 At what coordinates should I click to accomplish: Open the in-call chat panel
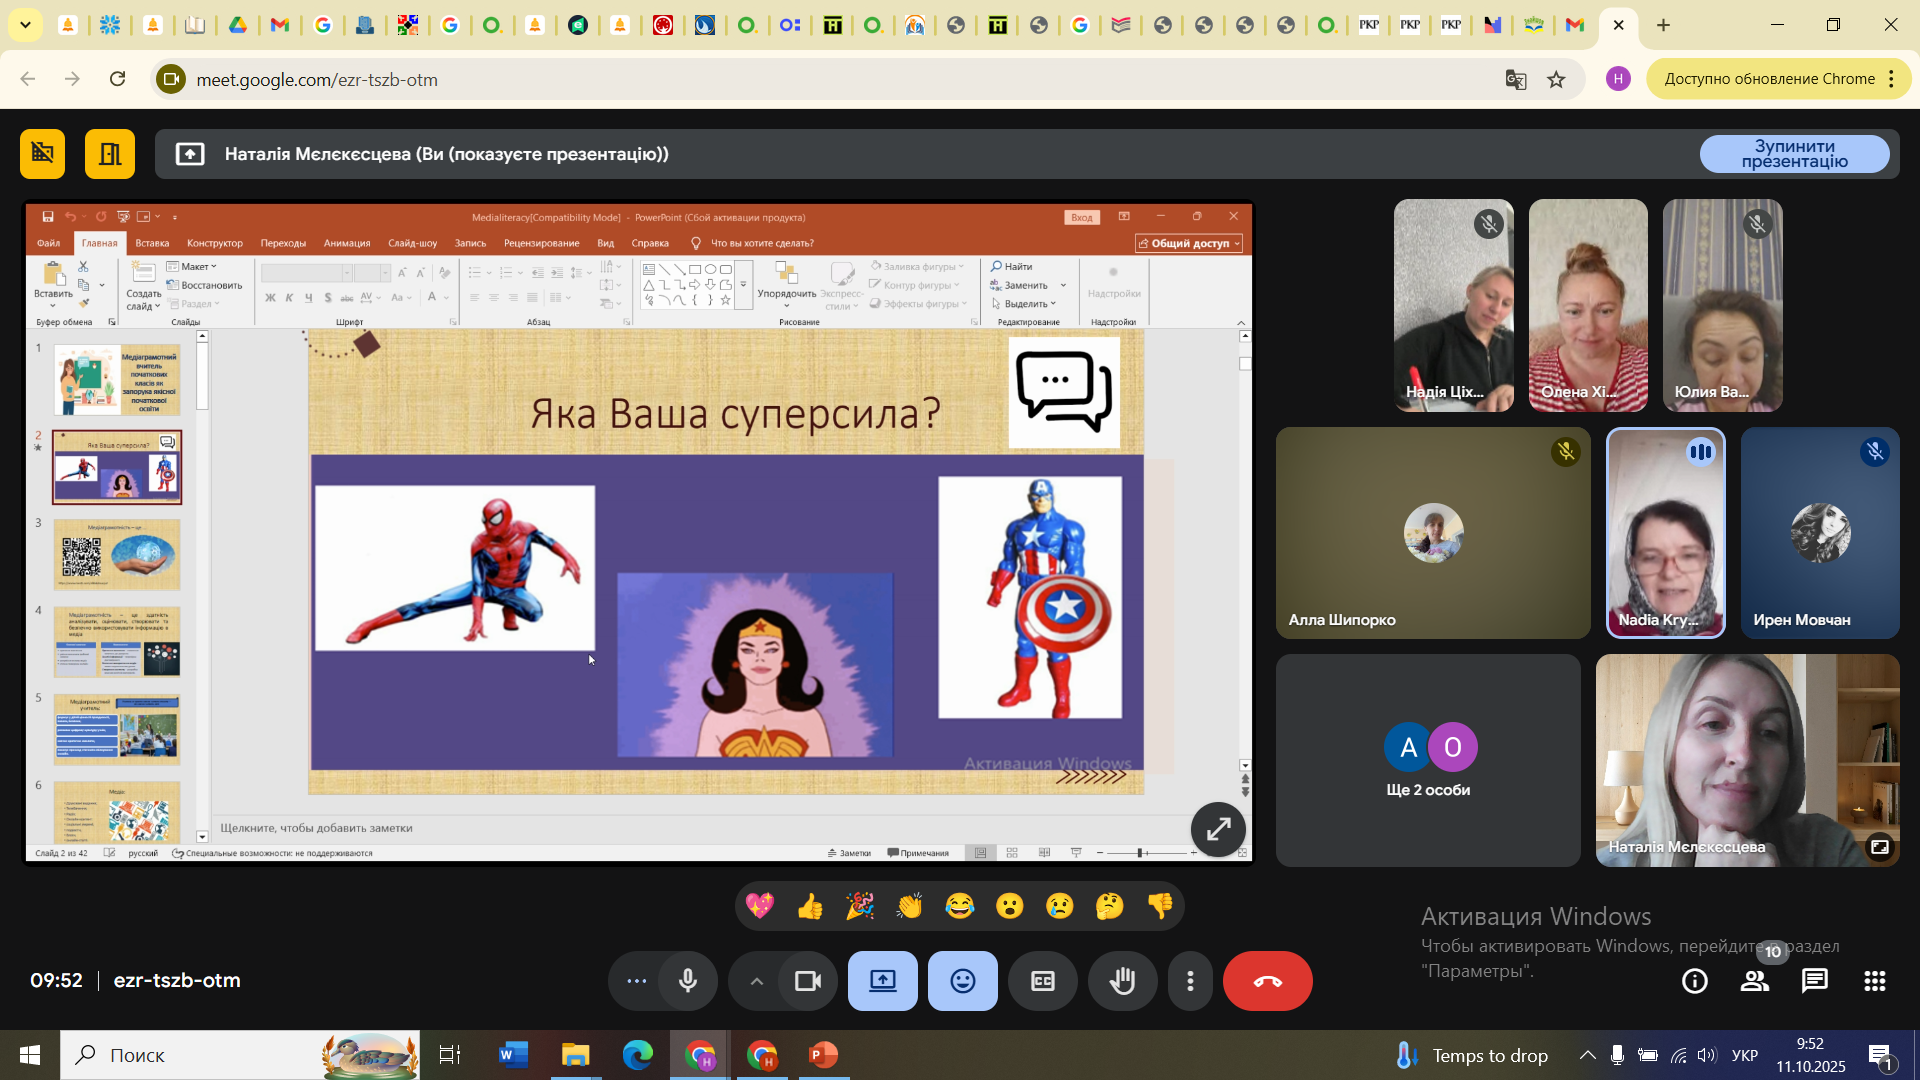[1814, 981]
